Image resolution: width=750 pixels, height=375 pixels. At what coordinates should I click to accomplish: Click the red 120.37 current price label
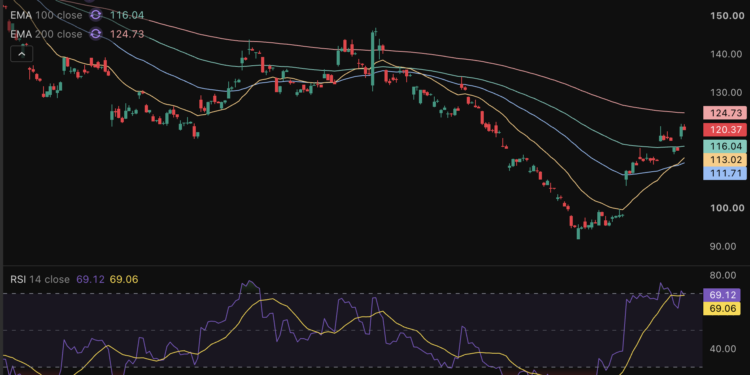point(725,130)
